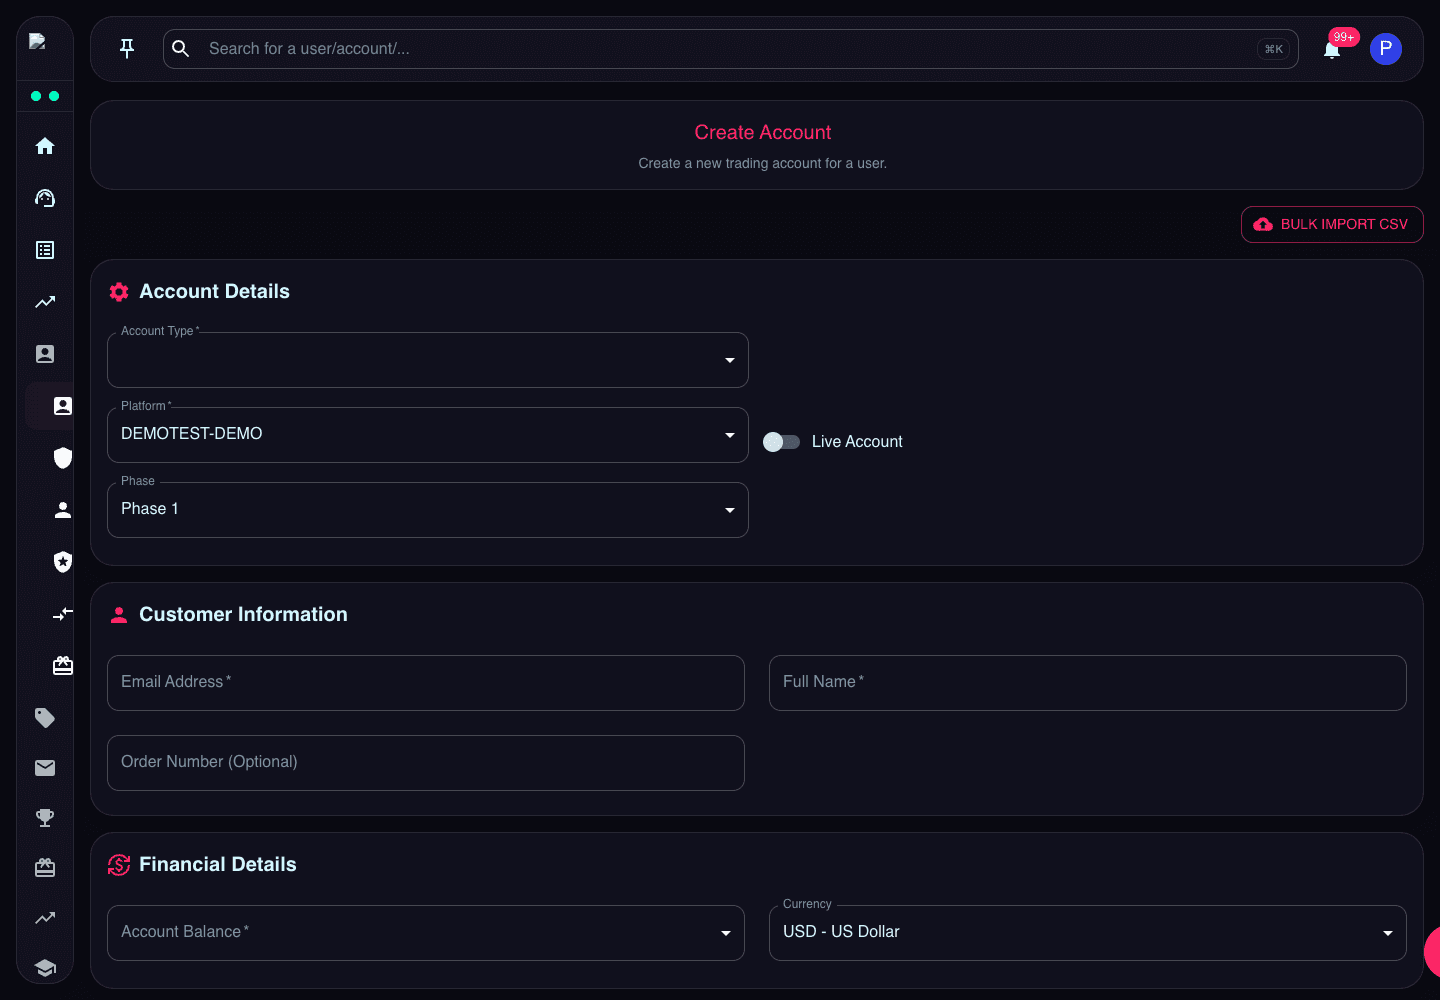Screen dimensions: 1440x1000
Task: Open the Account Balance dropdown
Action: point(426,933)
